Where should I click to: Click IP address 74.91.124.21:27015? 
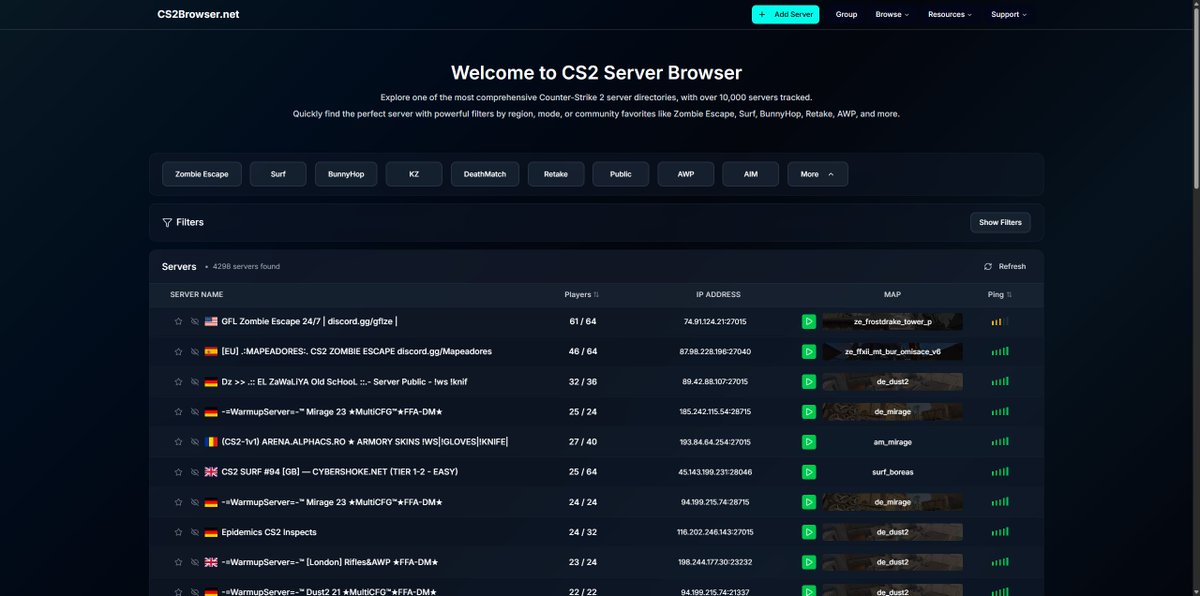pyautogui.click(x=715, y=322)
